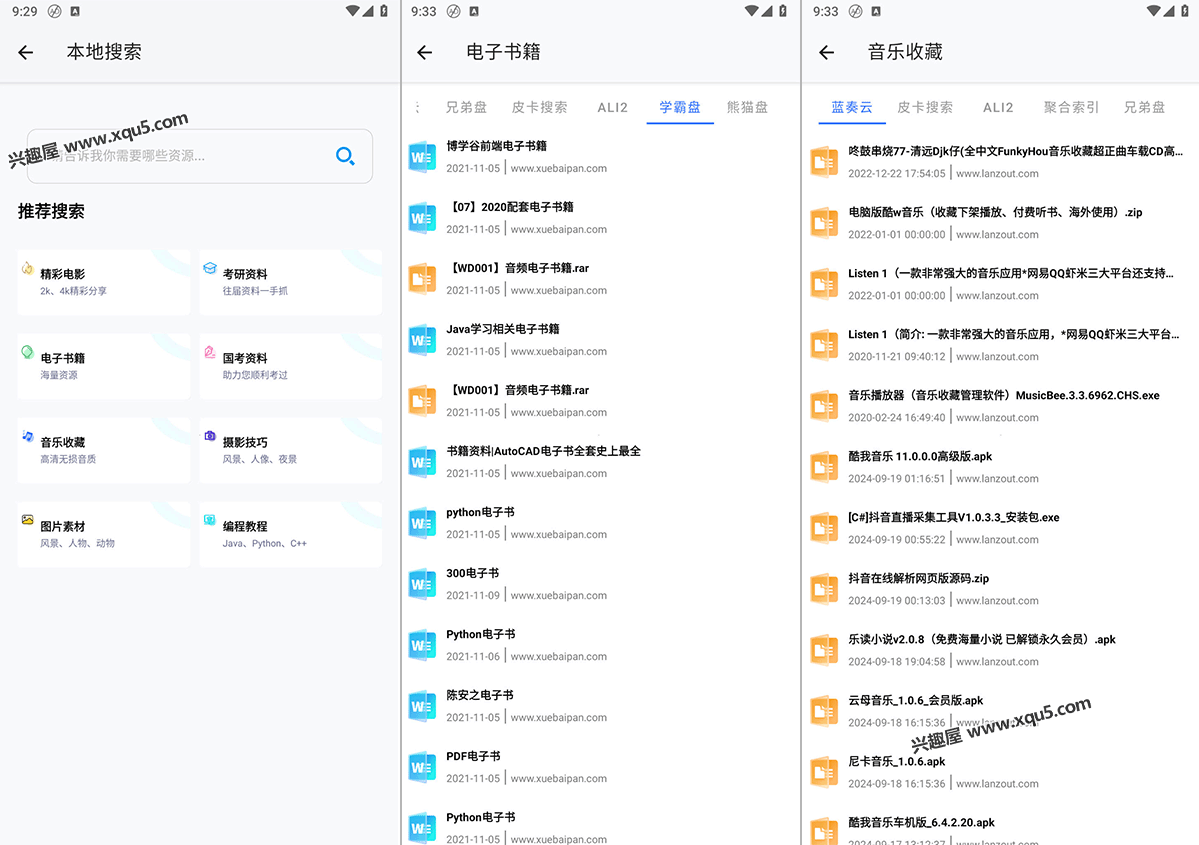Tap the 编程教程 icon

[x=210, y=521]
